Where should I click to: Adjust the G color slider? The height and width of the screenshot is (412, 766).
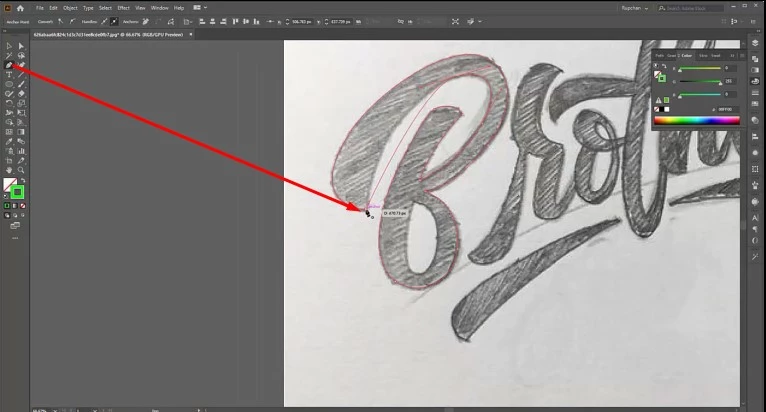pos(700,82)
